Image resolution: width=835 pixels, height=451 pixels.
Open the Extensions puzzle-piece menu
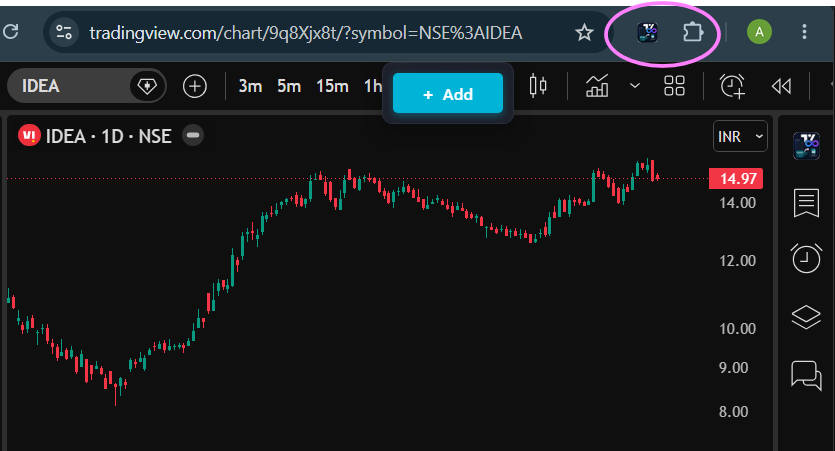(693, 33)
